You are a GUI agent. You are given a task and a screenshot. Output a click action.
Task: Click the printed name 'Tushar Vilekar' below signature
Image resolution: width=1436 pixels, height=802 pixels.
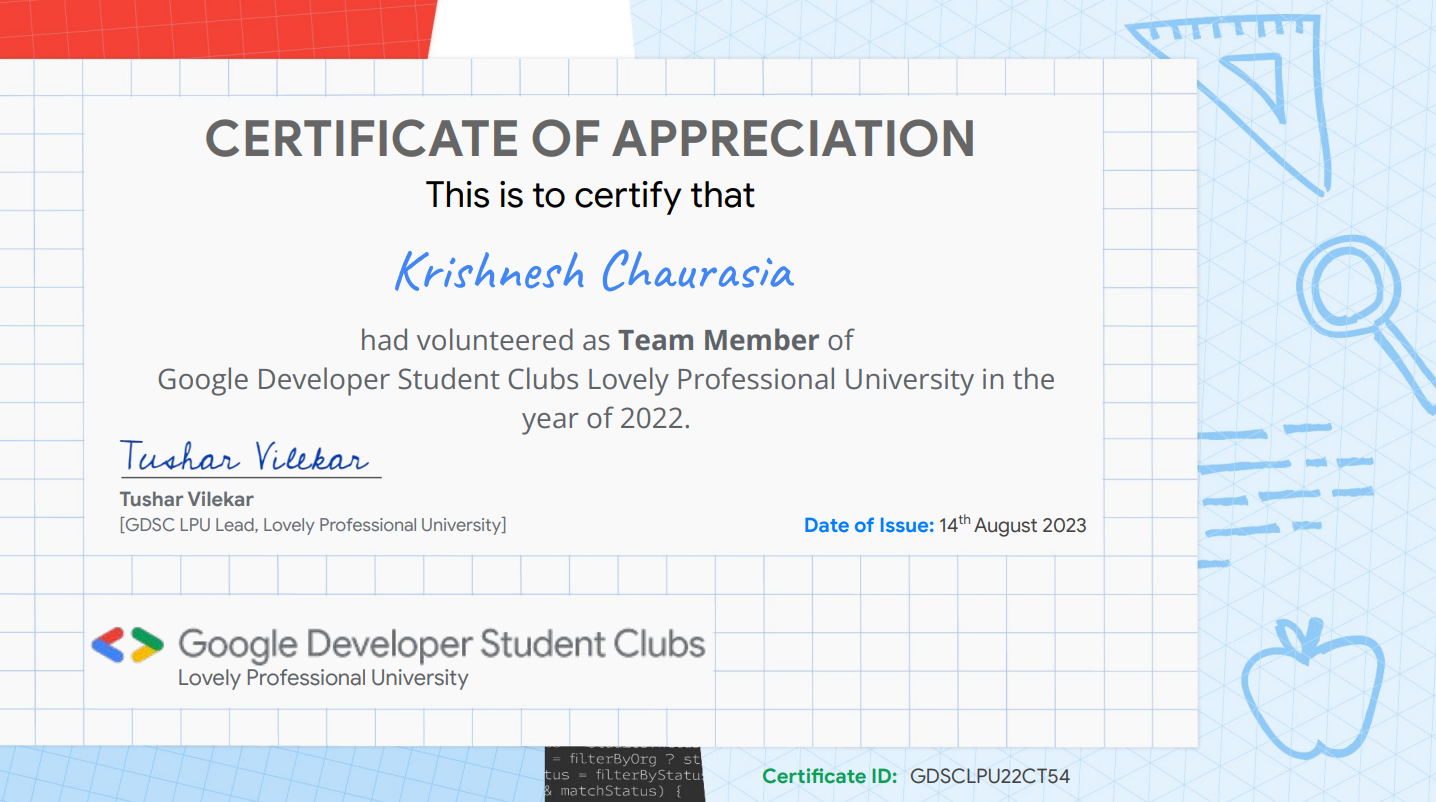187,499
